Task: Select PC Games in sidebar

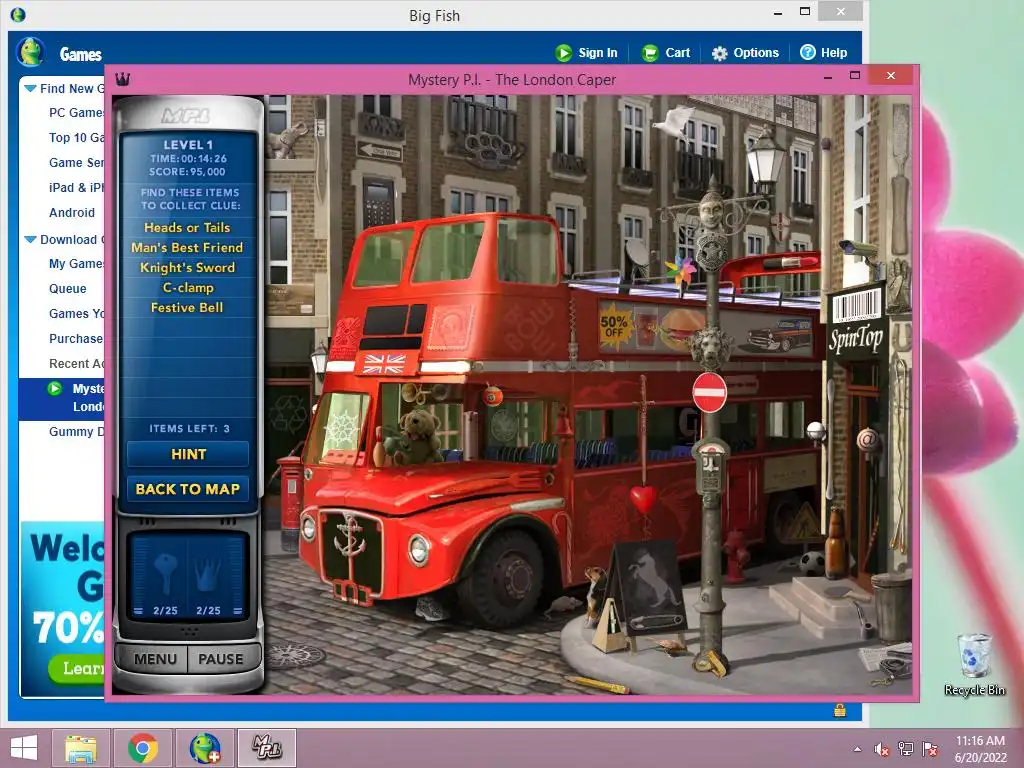Action: coord(76,113)
